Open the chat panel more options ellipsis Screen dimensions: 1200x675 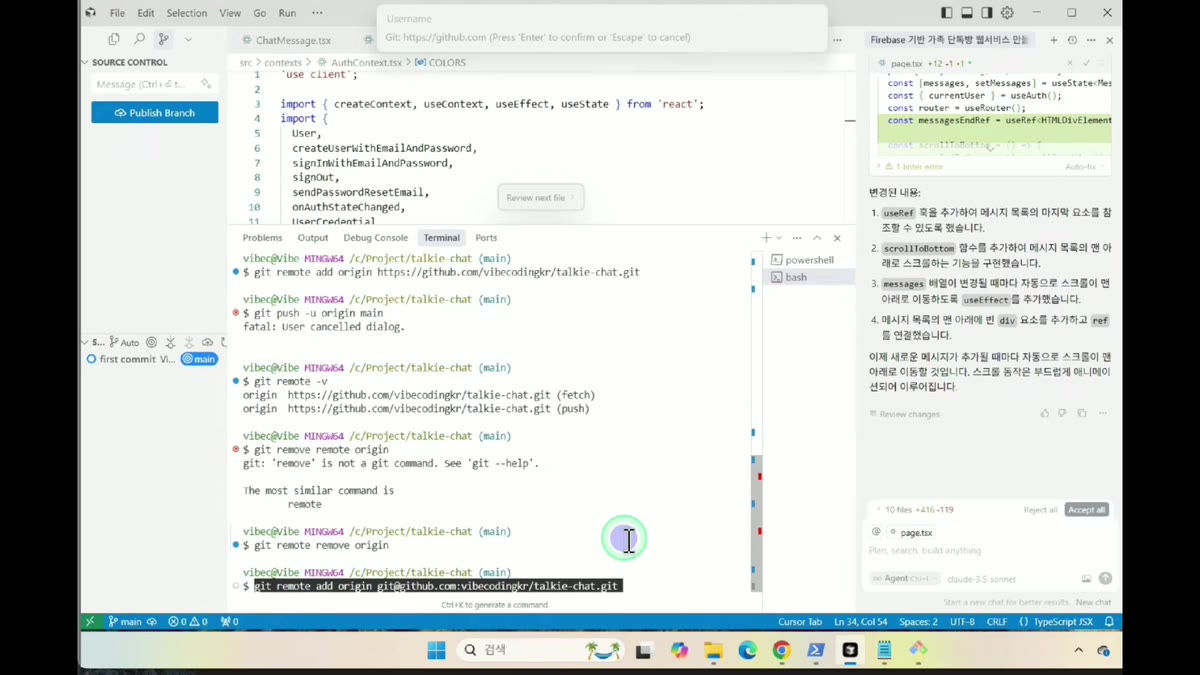[x=1091, y=40]
